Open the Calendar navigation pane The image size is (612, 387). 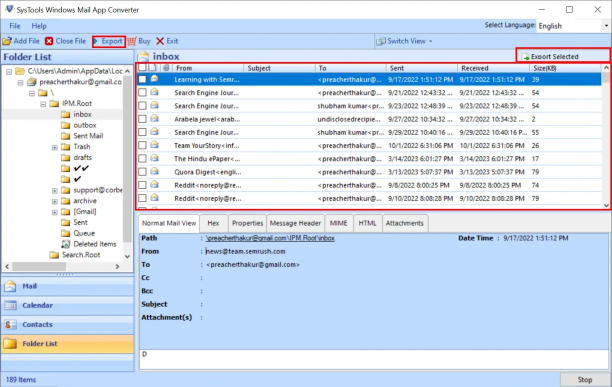67,305
